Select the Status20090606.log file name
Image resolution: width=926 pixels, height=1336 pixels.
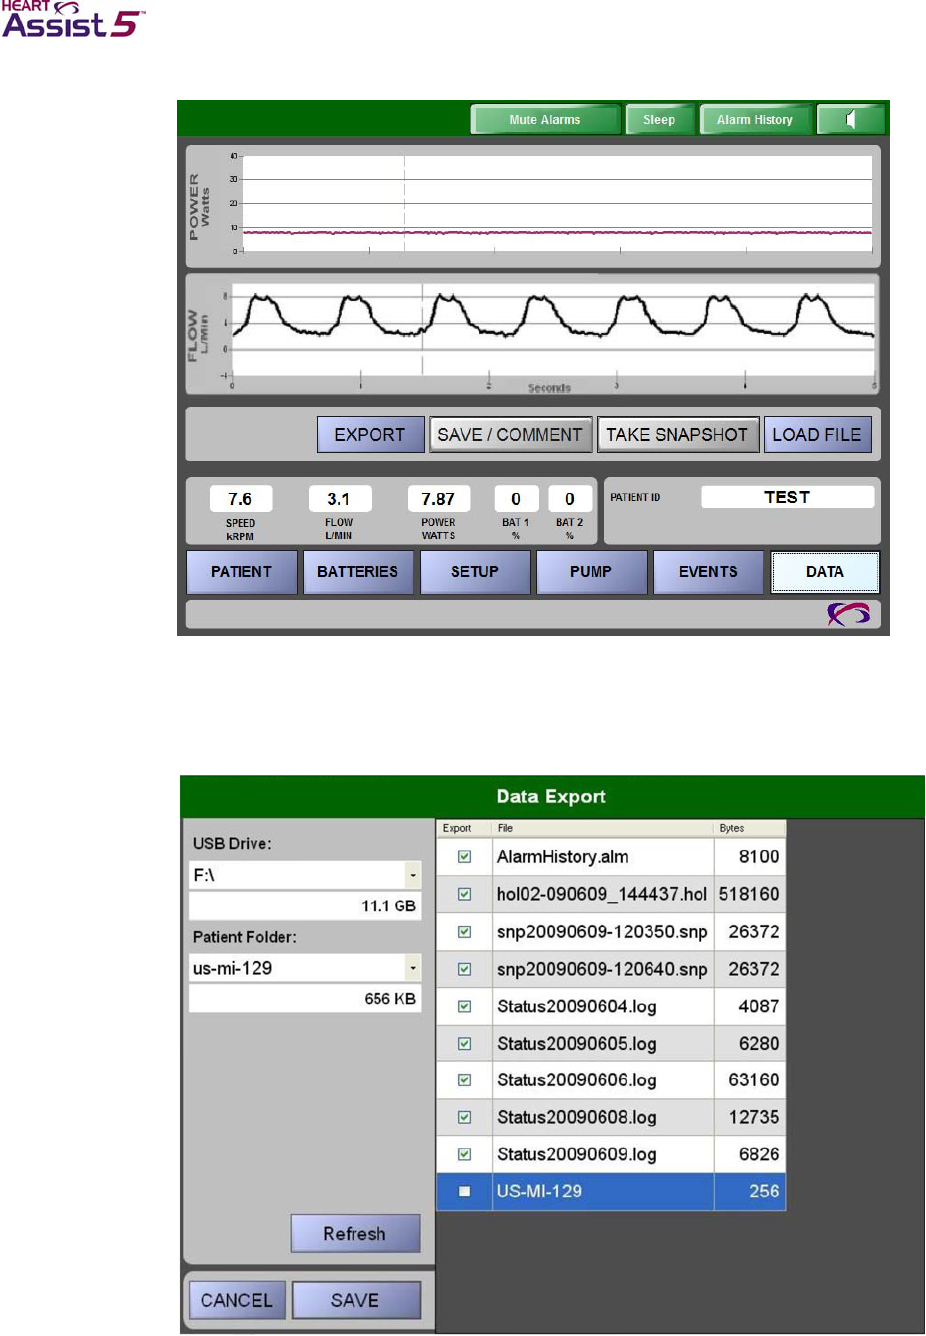tap(577, 1080)
